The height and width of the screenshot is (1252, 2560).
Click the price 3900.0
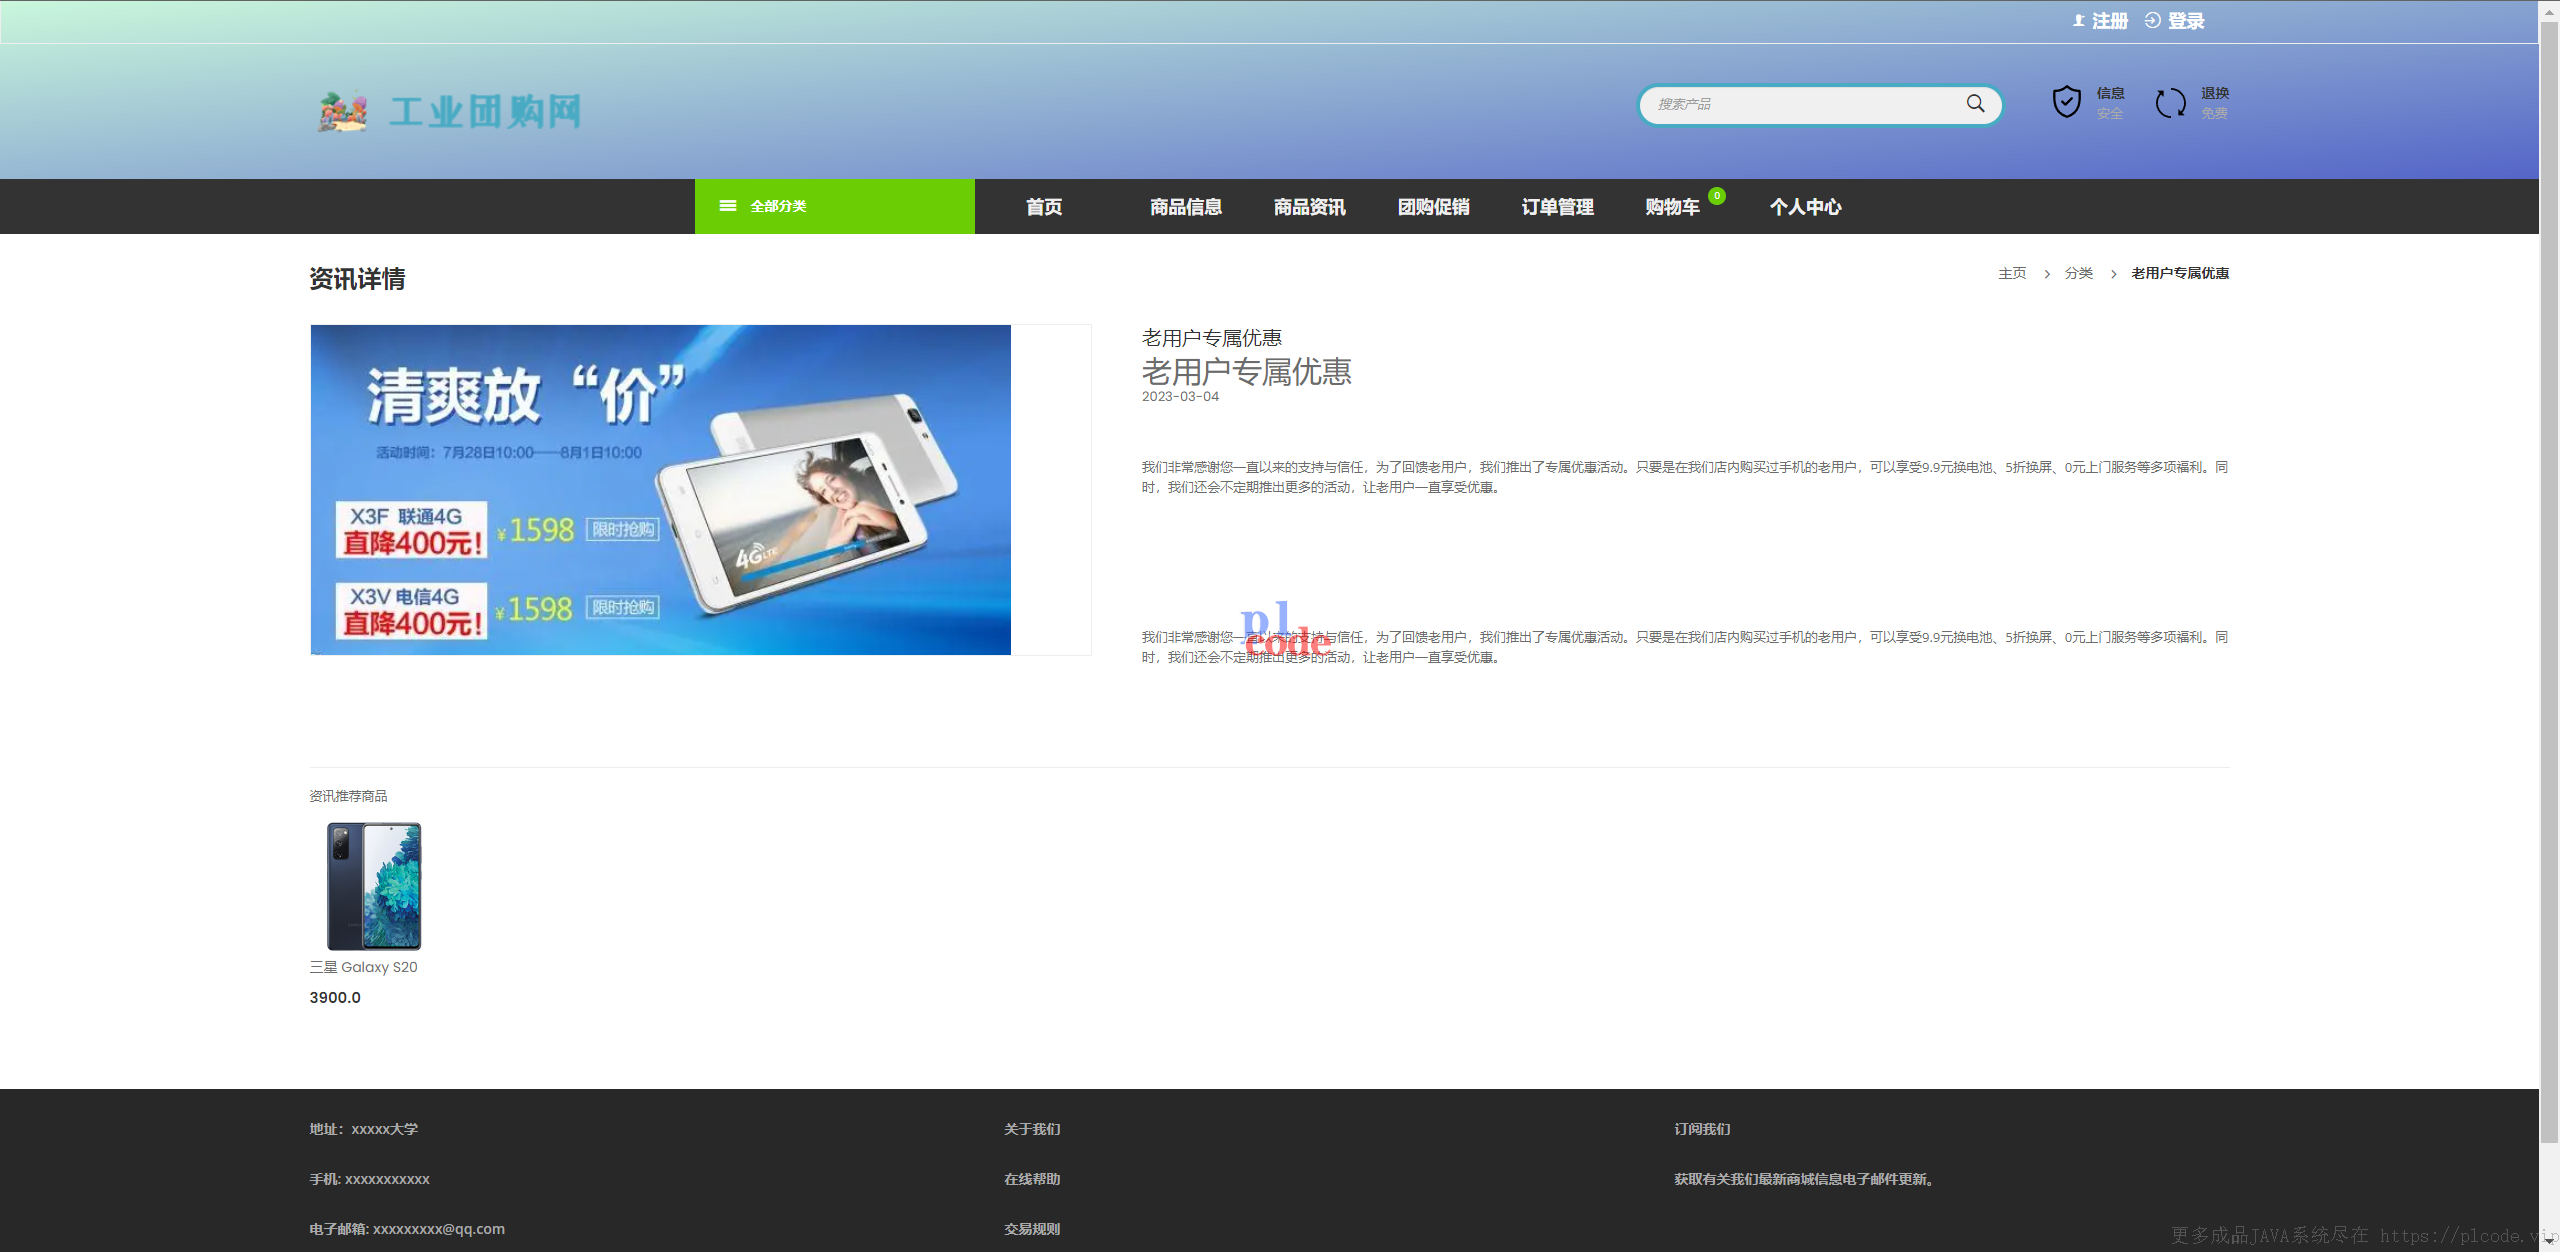pyautogui.click(x=335, y=998)
